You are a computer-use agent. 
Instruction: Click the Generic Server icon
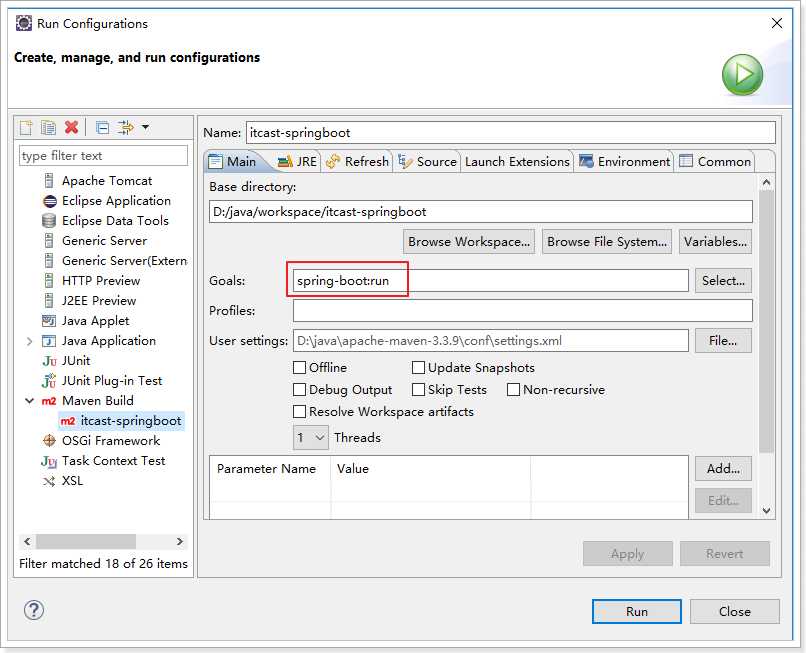(49, 241)
